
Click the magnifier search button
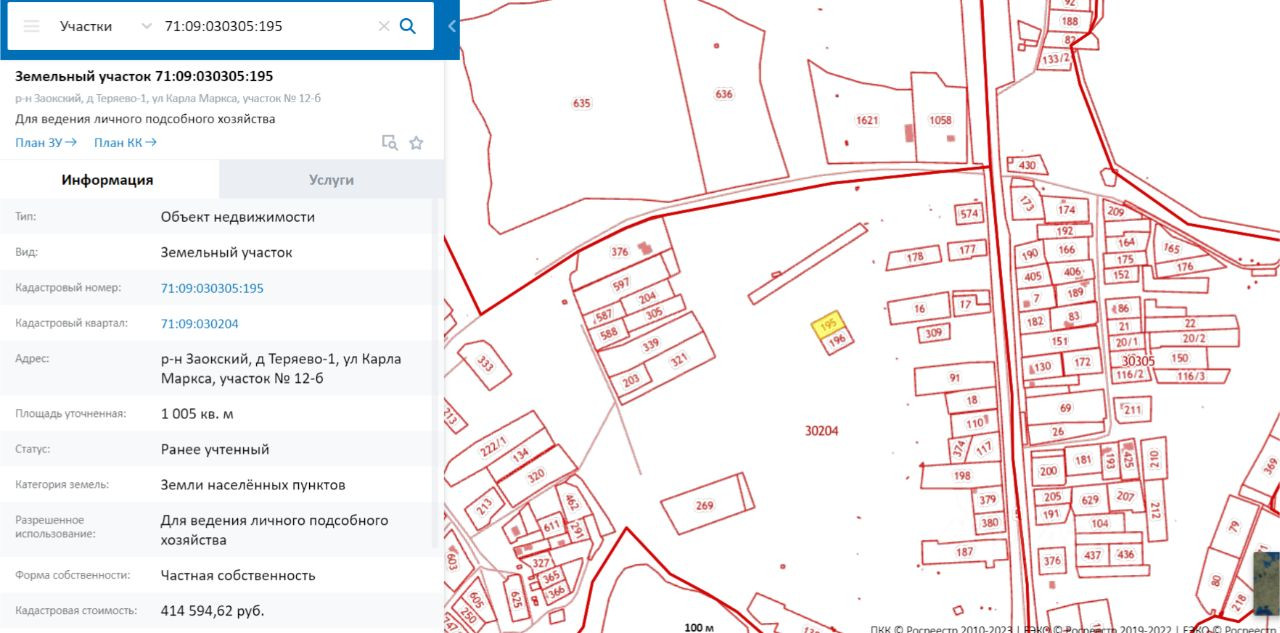(x=408, y=26)
